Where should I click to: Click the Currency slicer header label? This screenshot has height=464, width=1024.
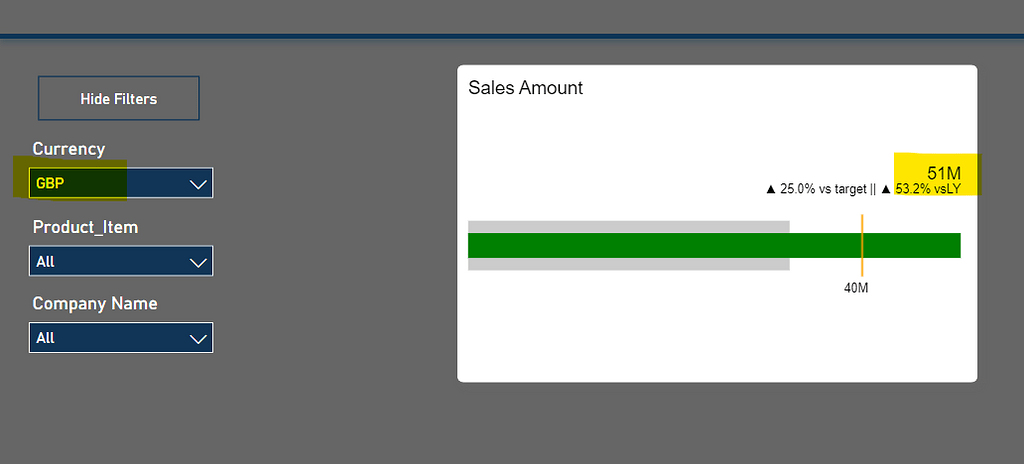(x=68, y=149)
